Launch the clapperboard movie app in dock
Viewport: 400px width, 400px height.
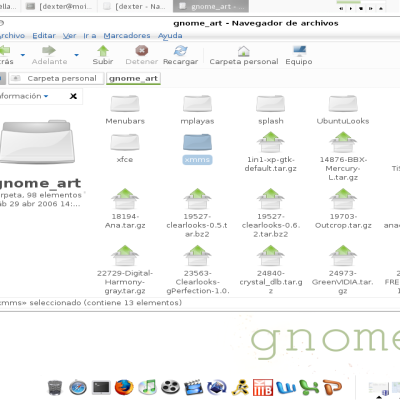point(194,387)
